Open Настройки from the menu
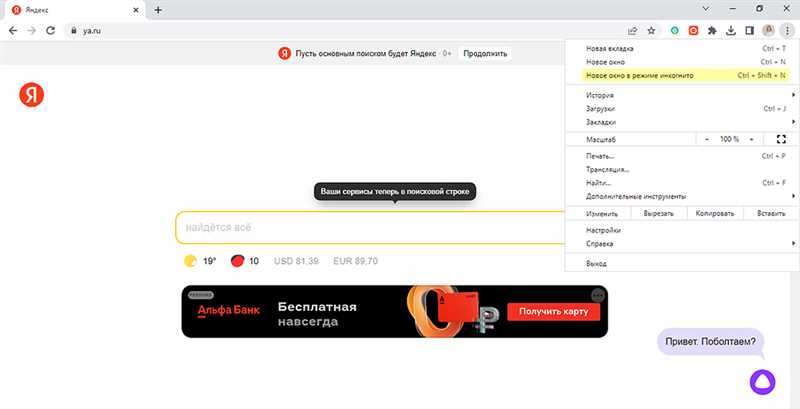Screen dimensions: 800x409 pyautogui.click(x=683, y=230)
